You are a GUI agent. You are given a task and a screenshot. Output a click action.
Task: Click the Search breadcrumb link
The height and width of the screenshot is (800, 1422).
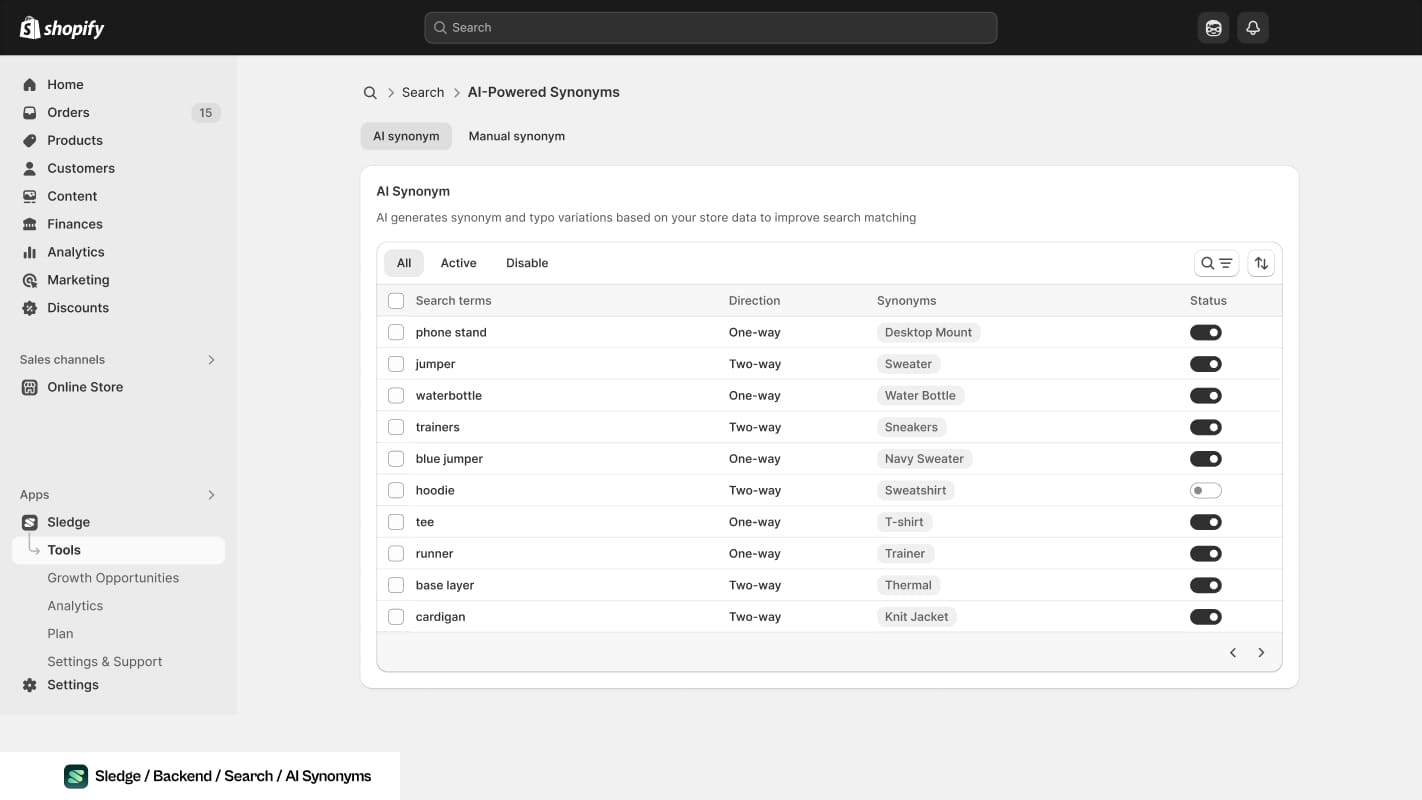click(423, 93)
